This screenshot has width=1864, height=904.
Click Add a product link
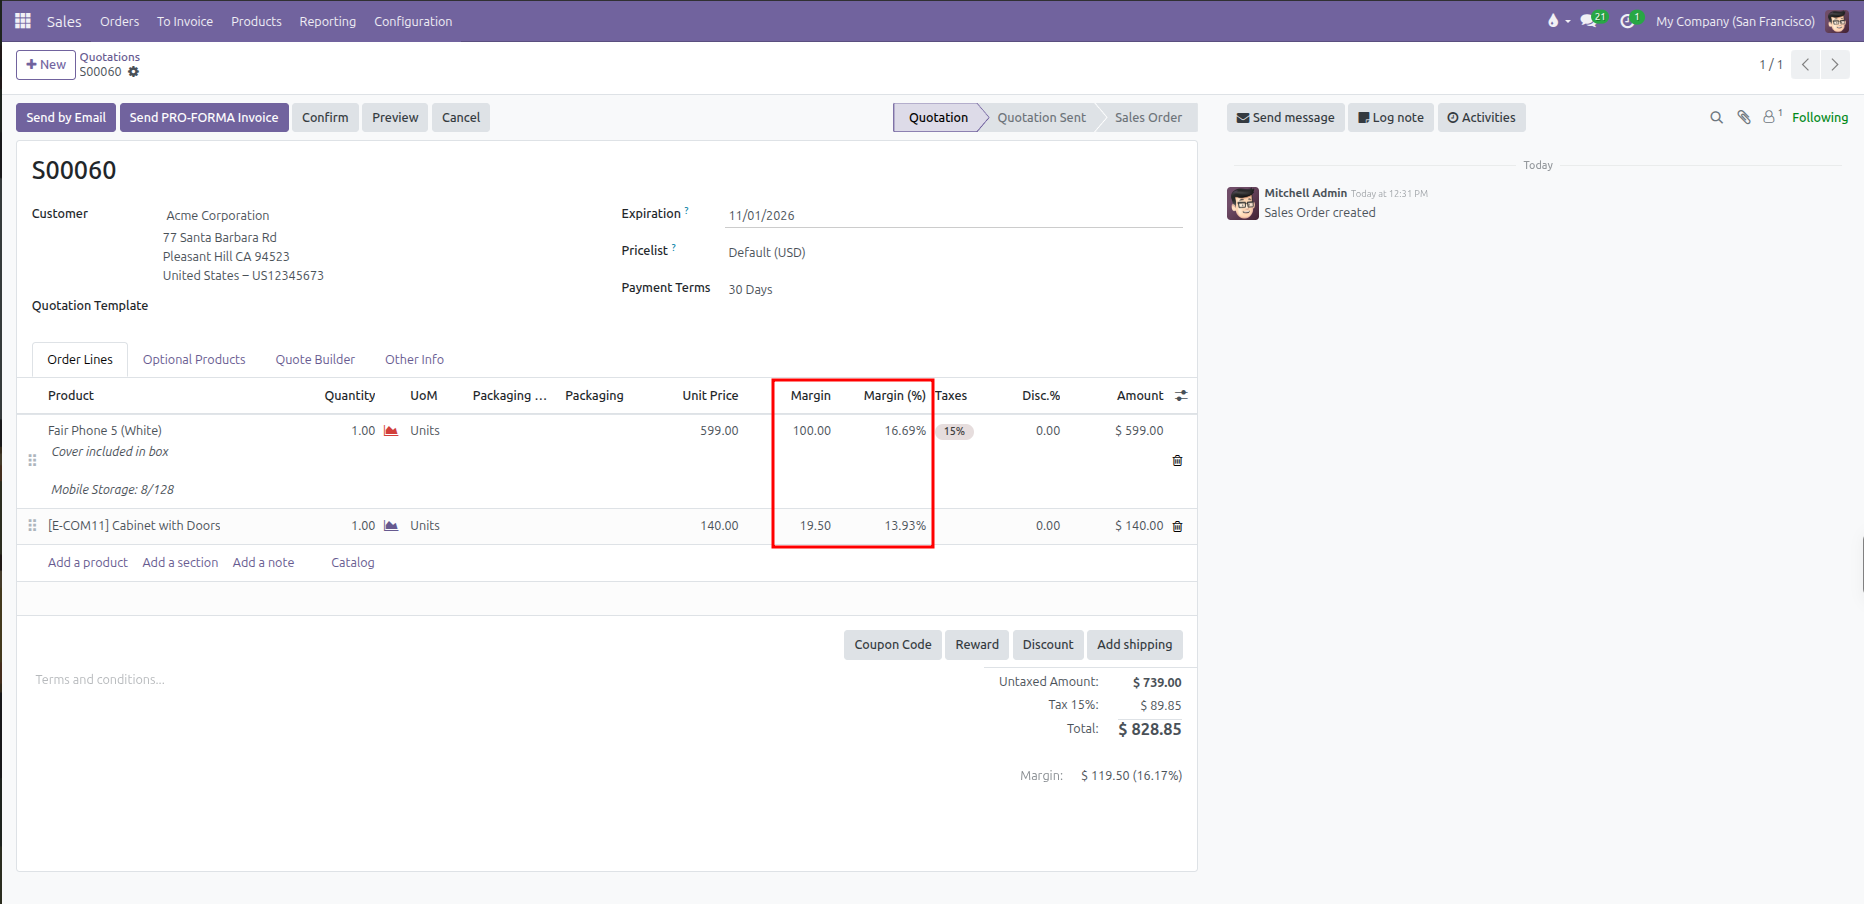(88, 563)
